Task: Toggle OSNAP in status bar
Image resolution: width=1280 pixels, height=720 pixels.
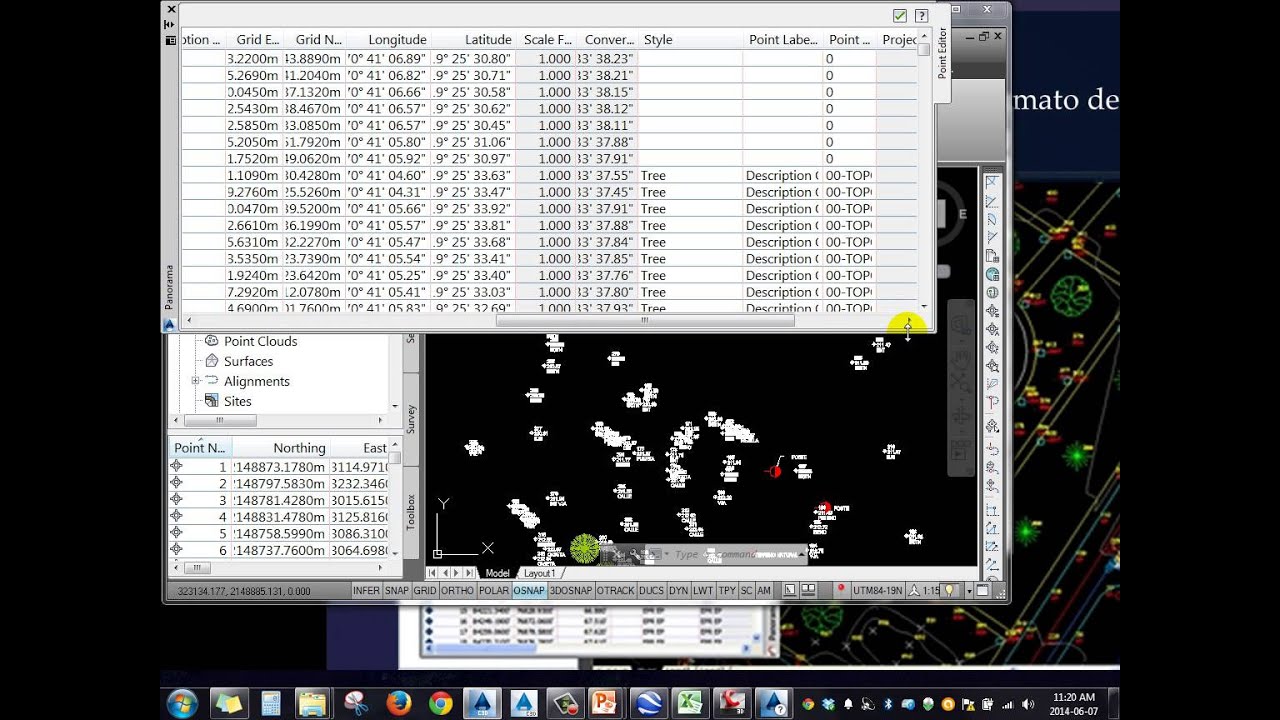Action: point(529,591)
